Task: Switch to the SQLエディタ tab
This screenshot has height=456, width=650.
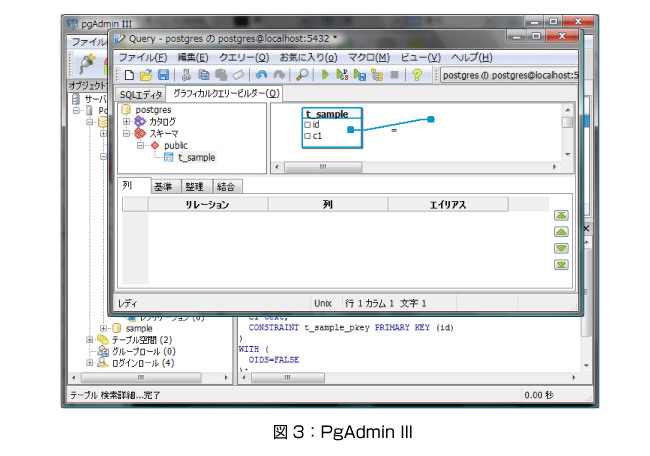Action: point(141,95)
